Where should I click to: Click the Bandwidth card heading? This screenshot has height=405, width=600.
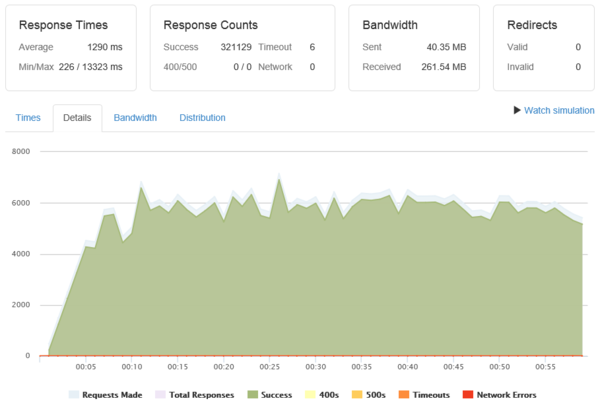tap(390, 25)
